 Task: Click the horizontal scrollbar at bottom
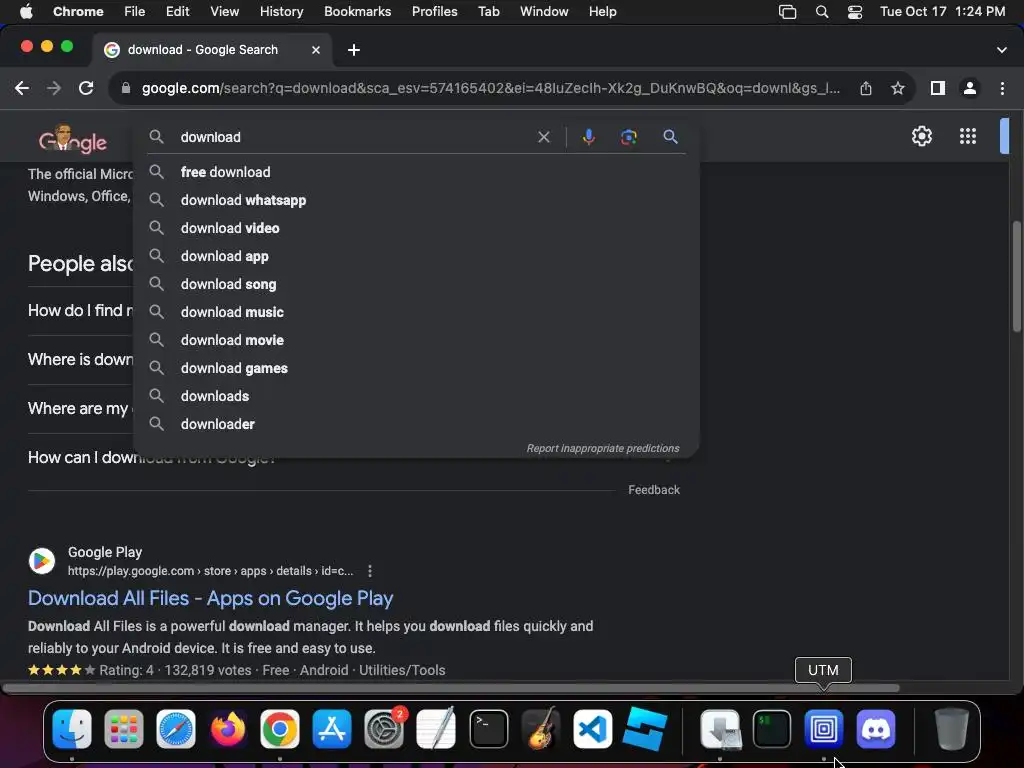pyautogui.click(x=451, y=688)
